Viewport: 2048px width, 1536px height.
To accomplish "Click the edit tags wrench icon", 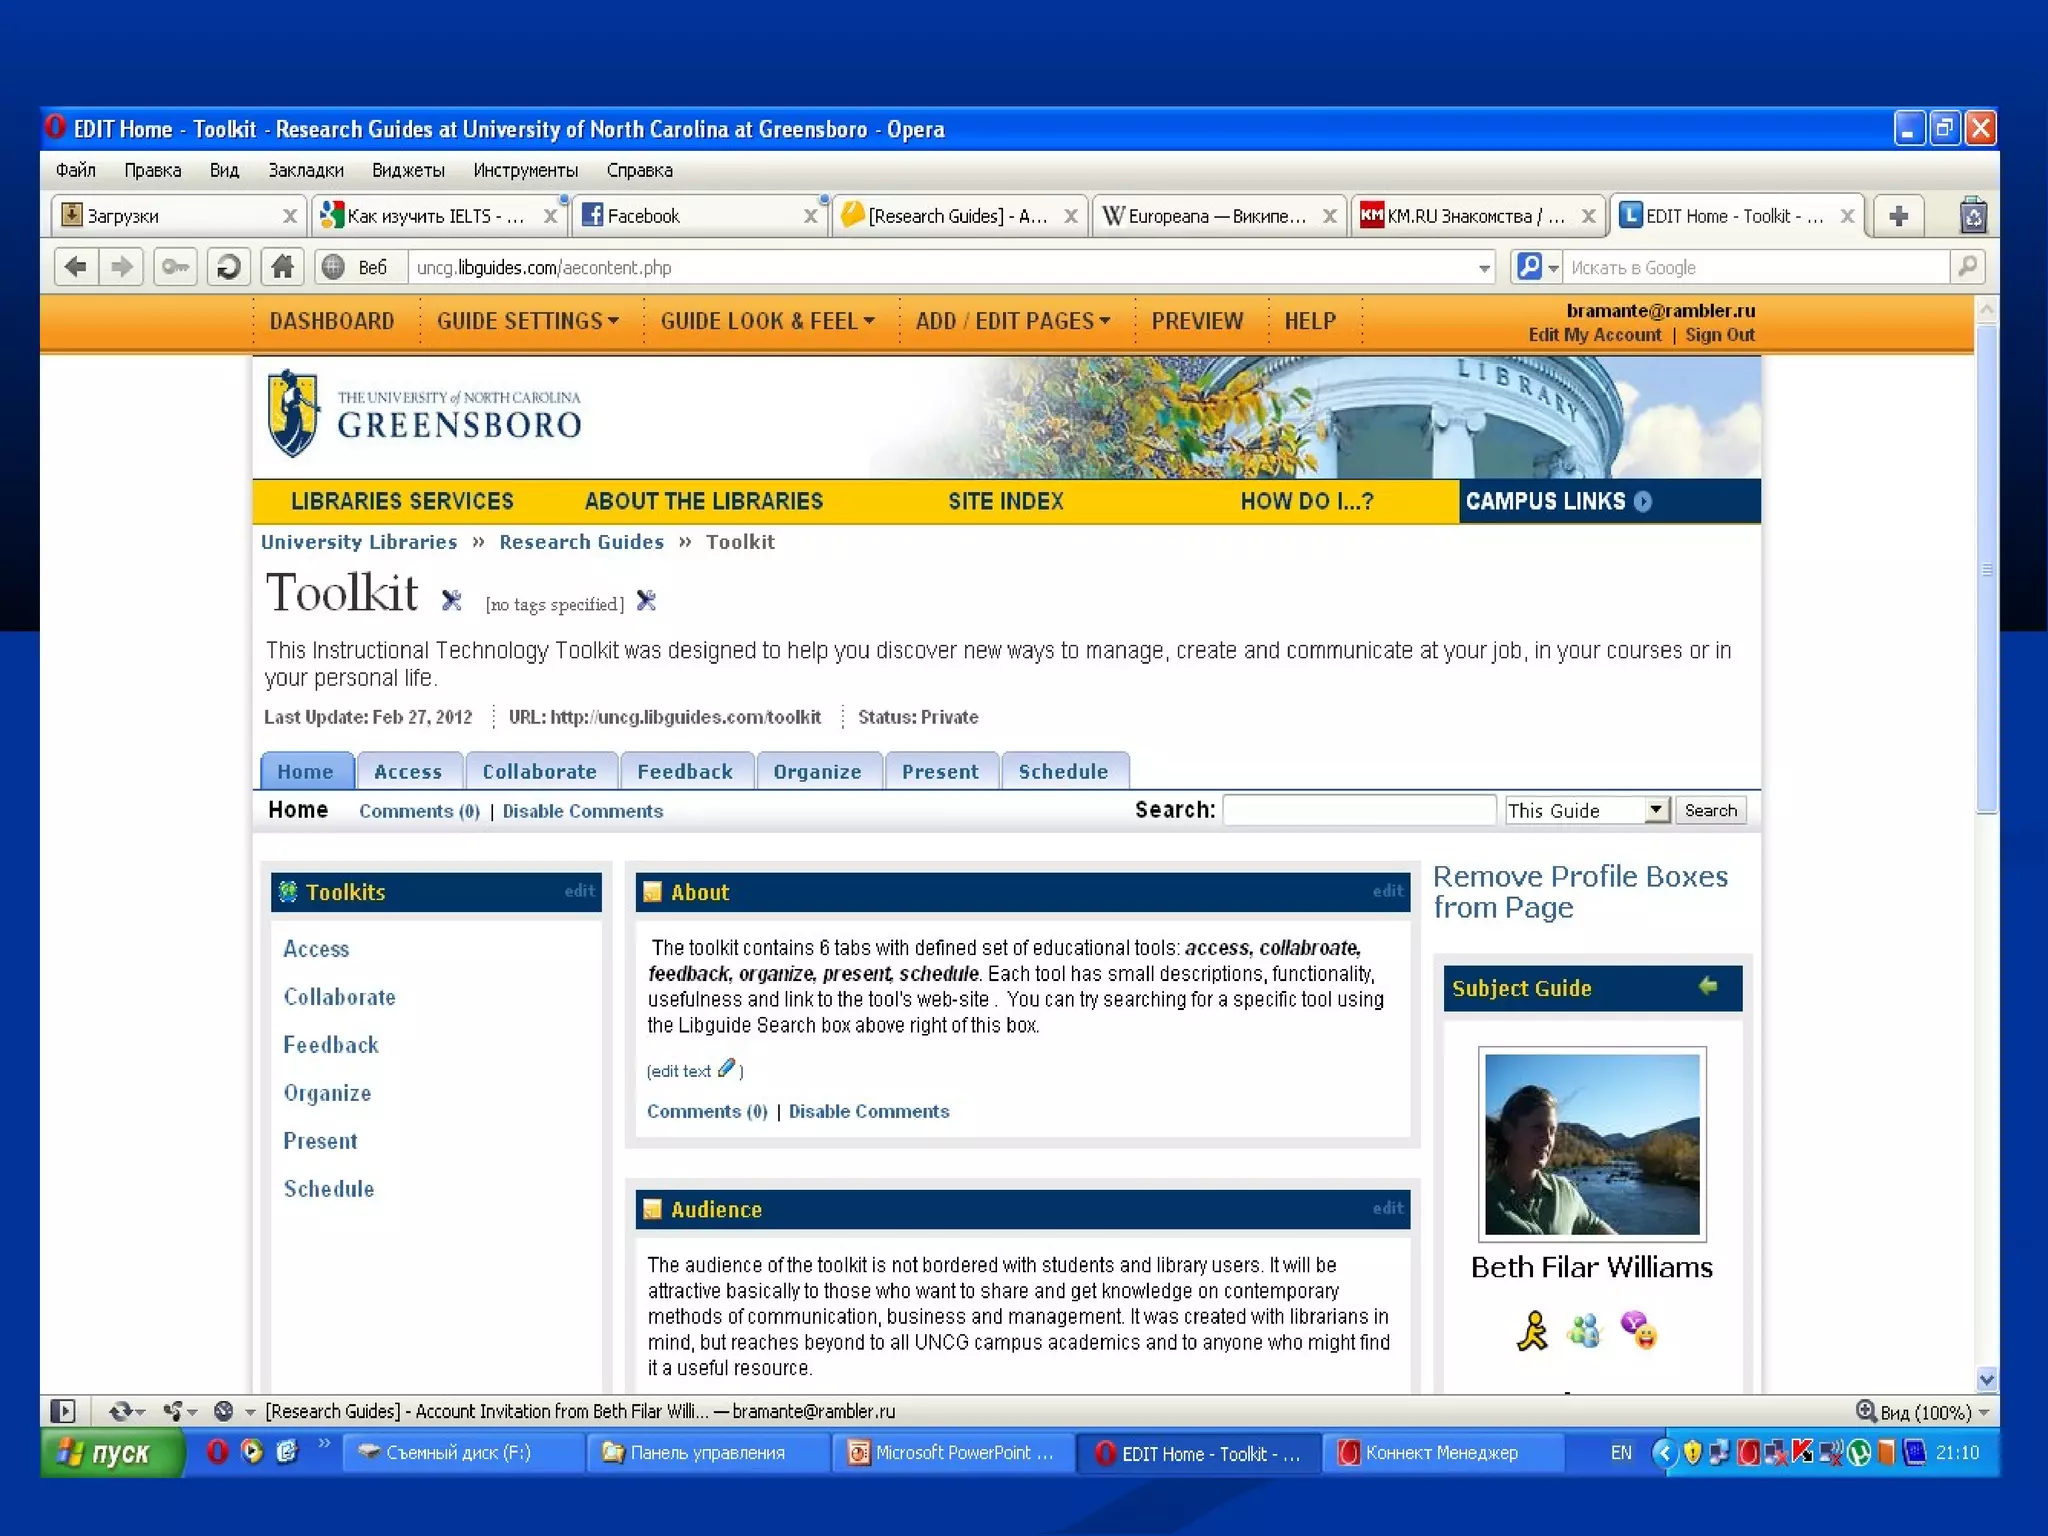I will coord(646,600).
